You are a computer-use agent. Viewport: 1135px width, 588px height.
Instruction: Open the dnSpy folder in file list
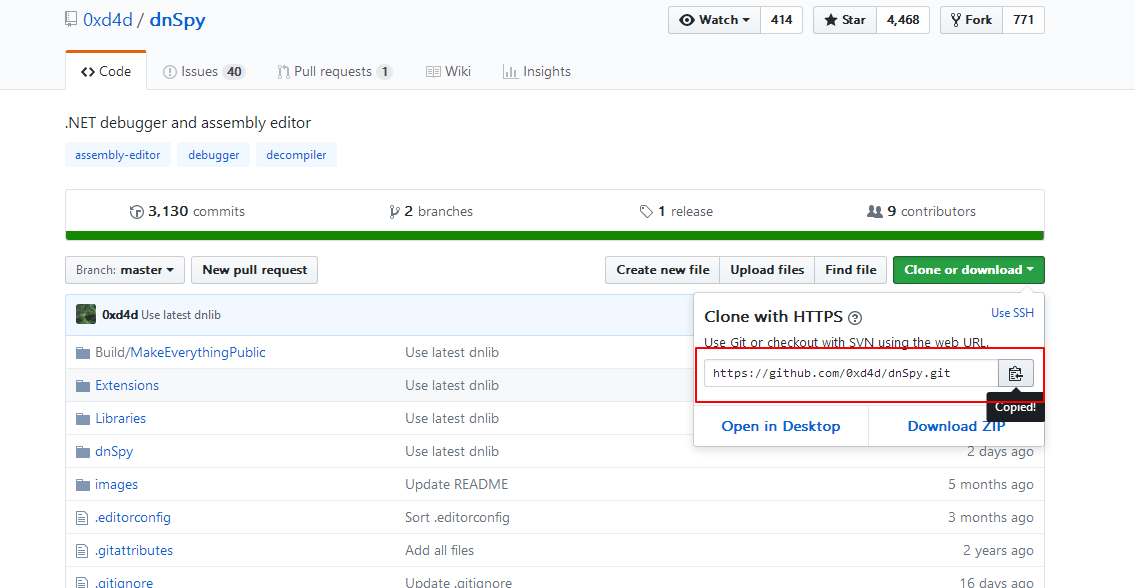[114, 452]
